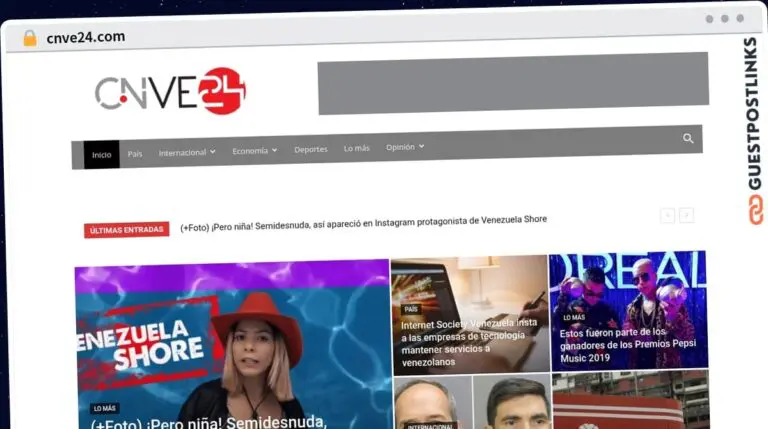
Task: Expand the Opinión dropdown menu
Action: click(x=405, y=147)
